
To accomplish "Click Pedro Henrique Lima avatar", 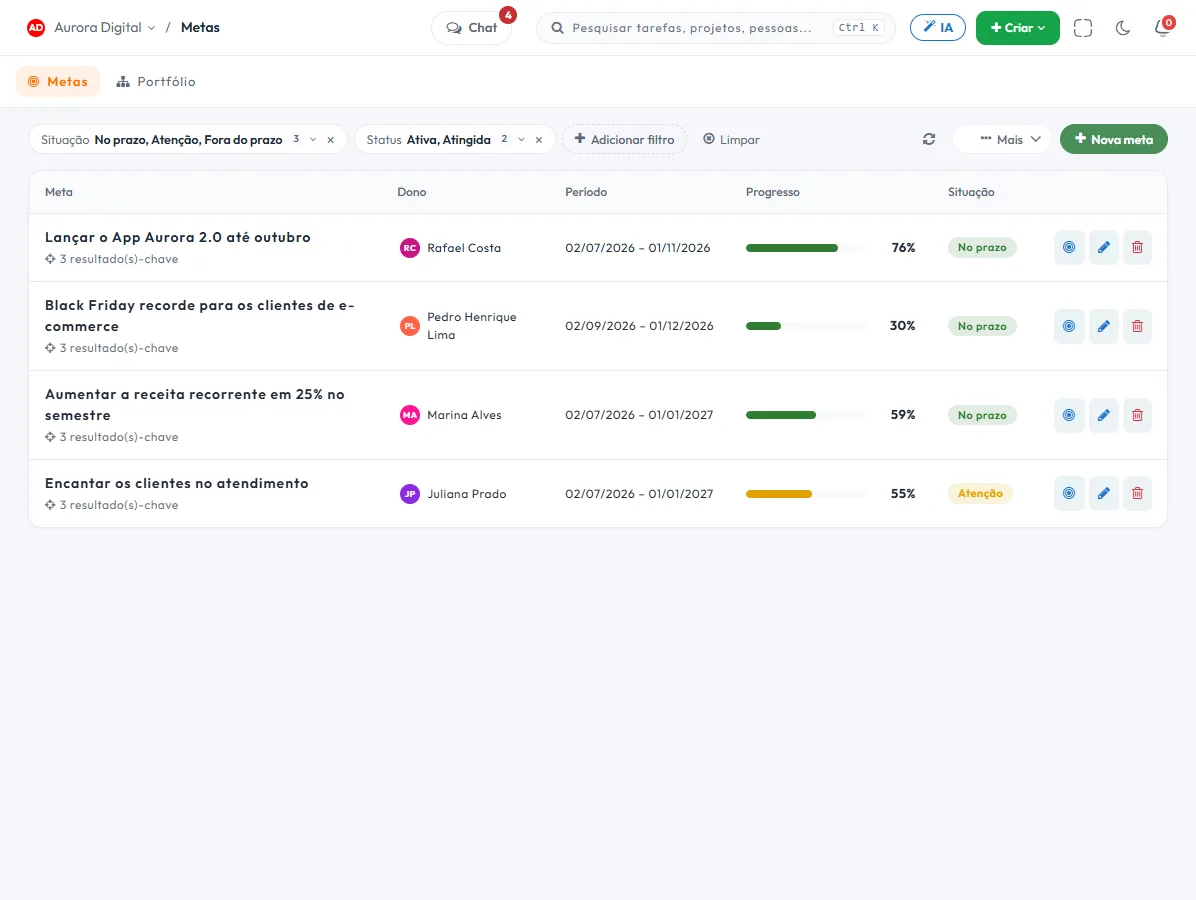I will tap(410, 326).
